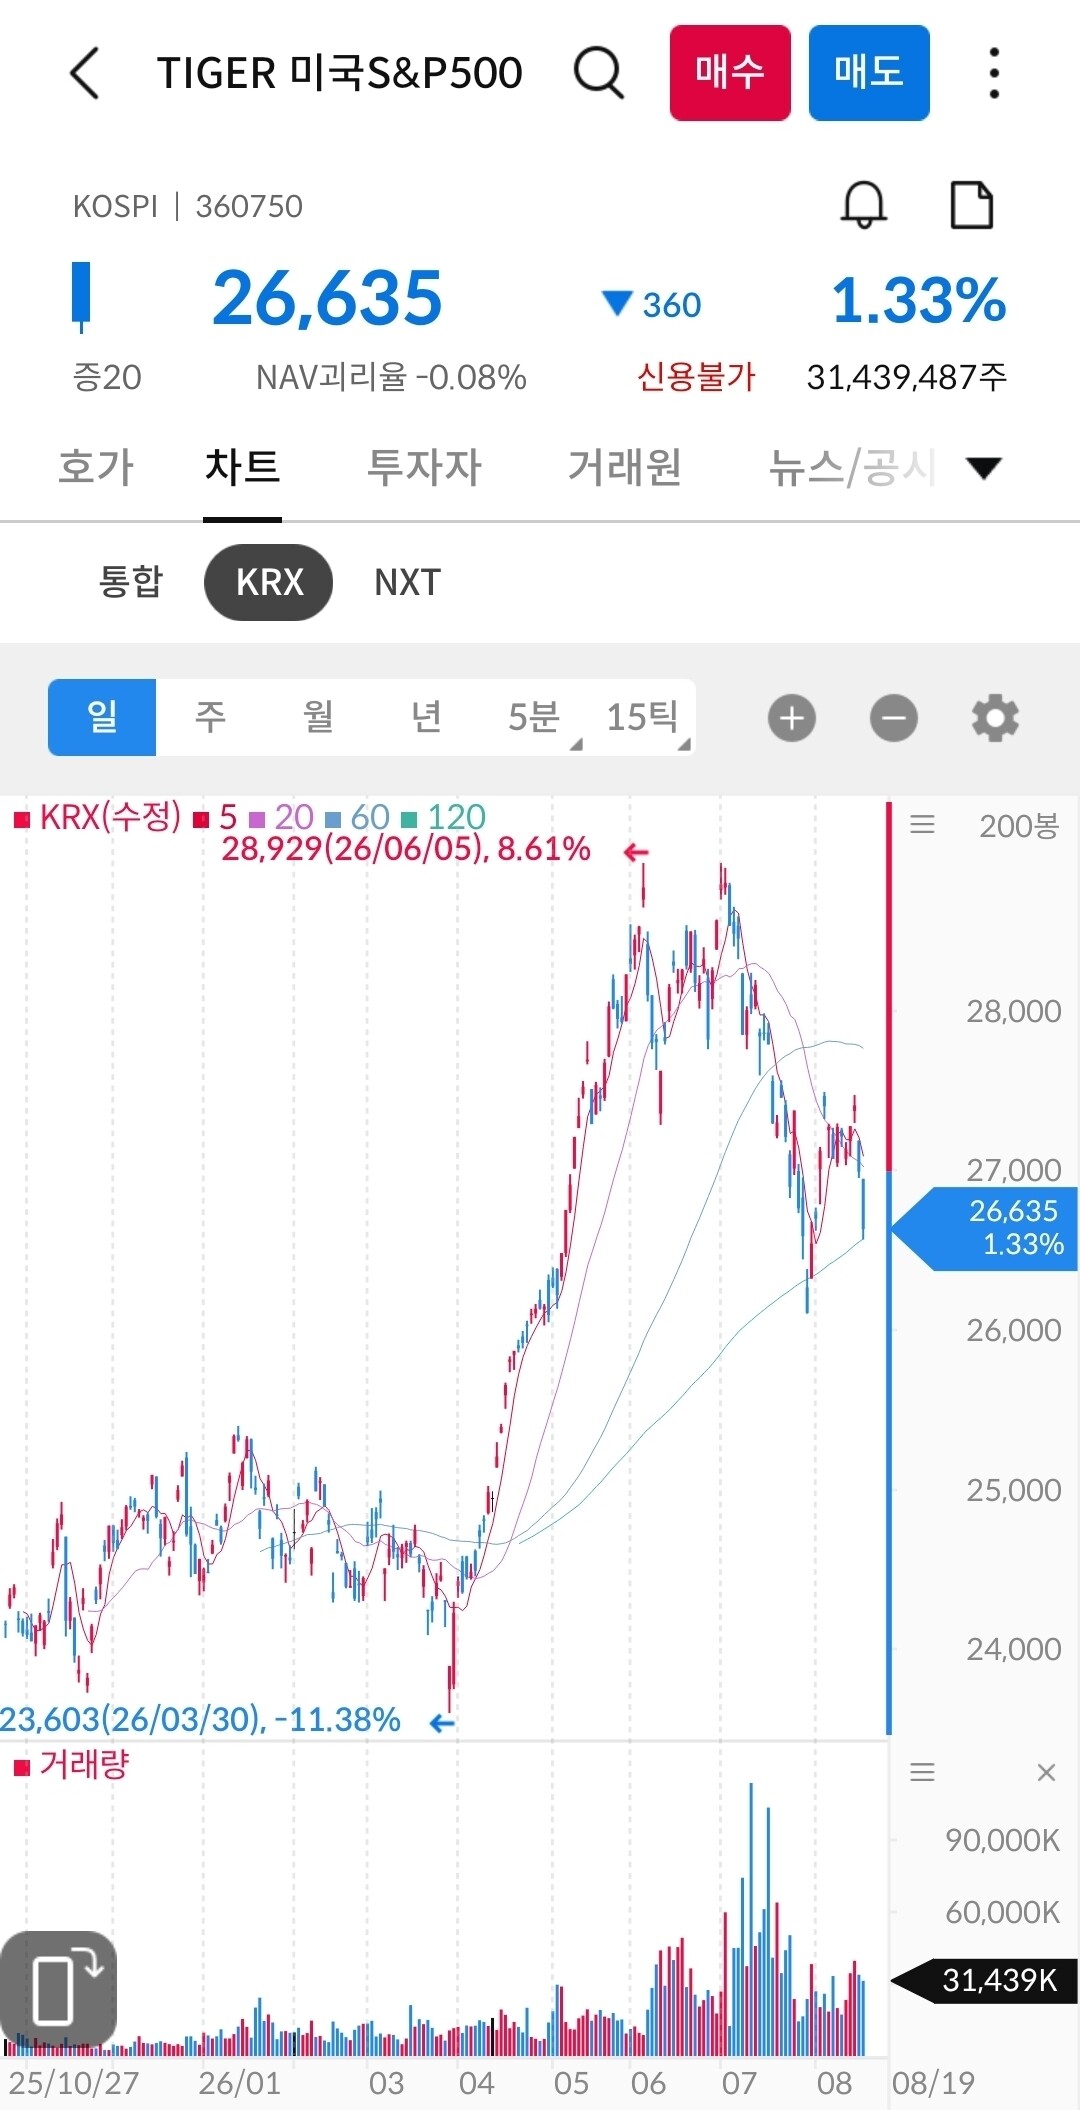This screenshot has height=2110, width=1080.
Task: Switch to 통합 combined exchange view
Action: 130,582
